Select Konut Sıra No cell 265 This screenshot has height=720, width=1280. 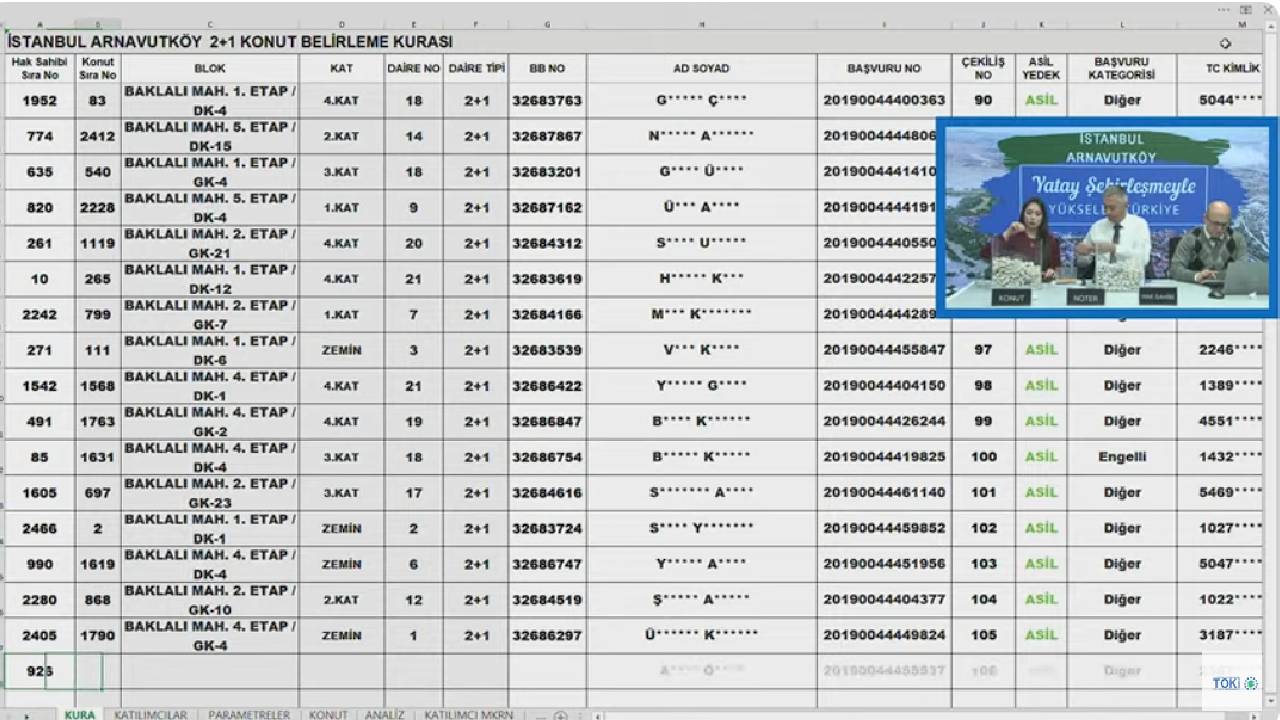pyautogui.click(x=98, y=279)
